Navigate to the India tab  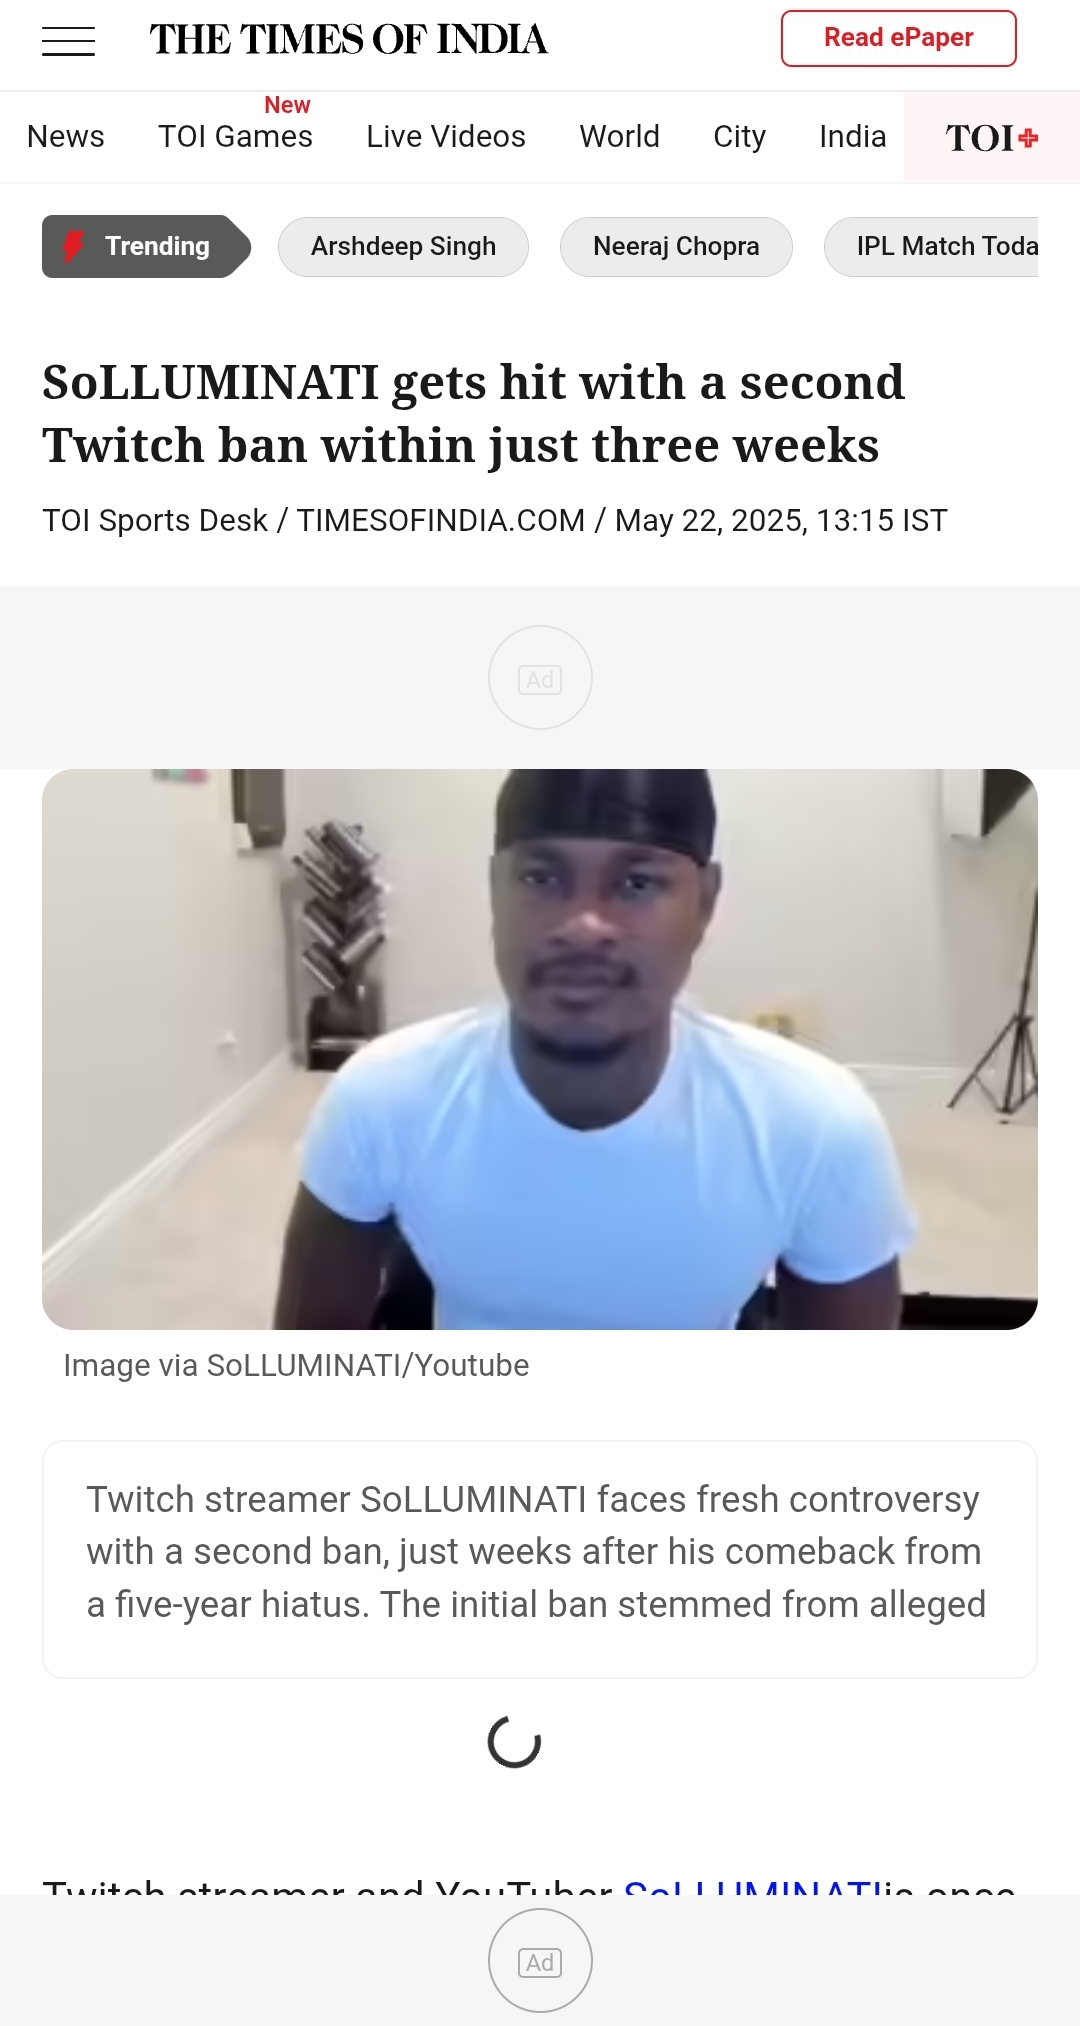click(x=852, y=136)
